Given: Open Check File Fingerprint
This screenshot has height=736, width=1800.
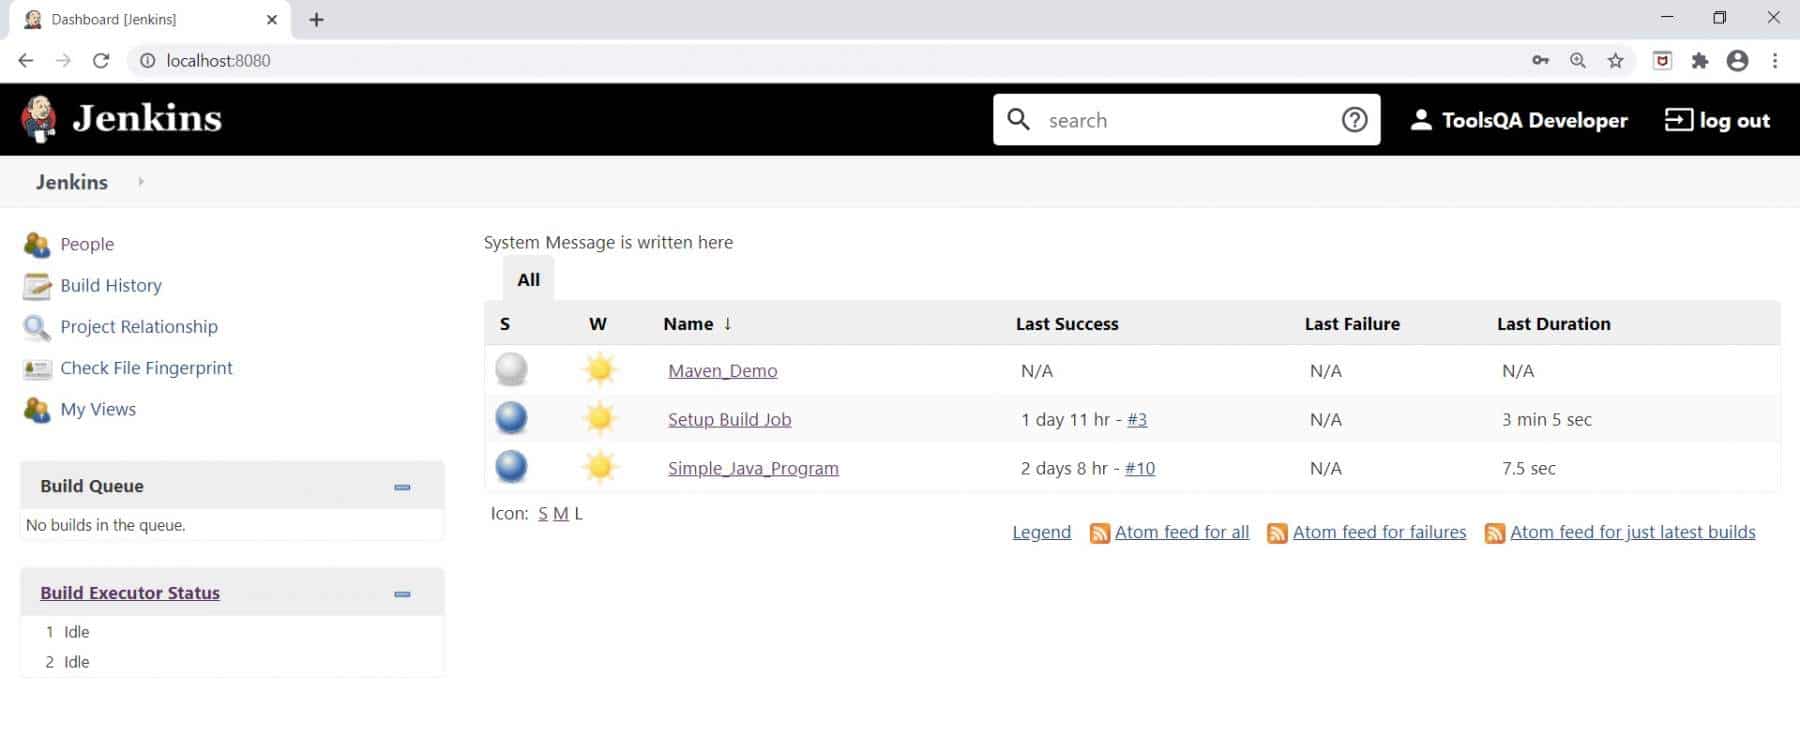Looking at the screenshot, I should click(x=146, y=369).
